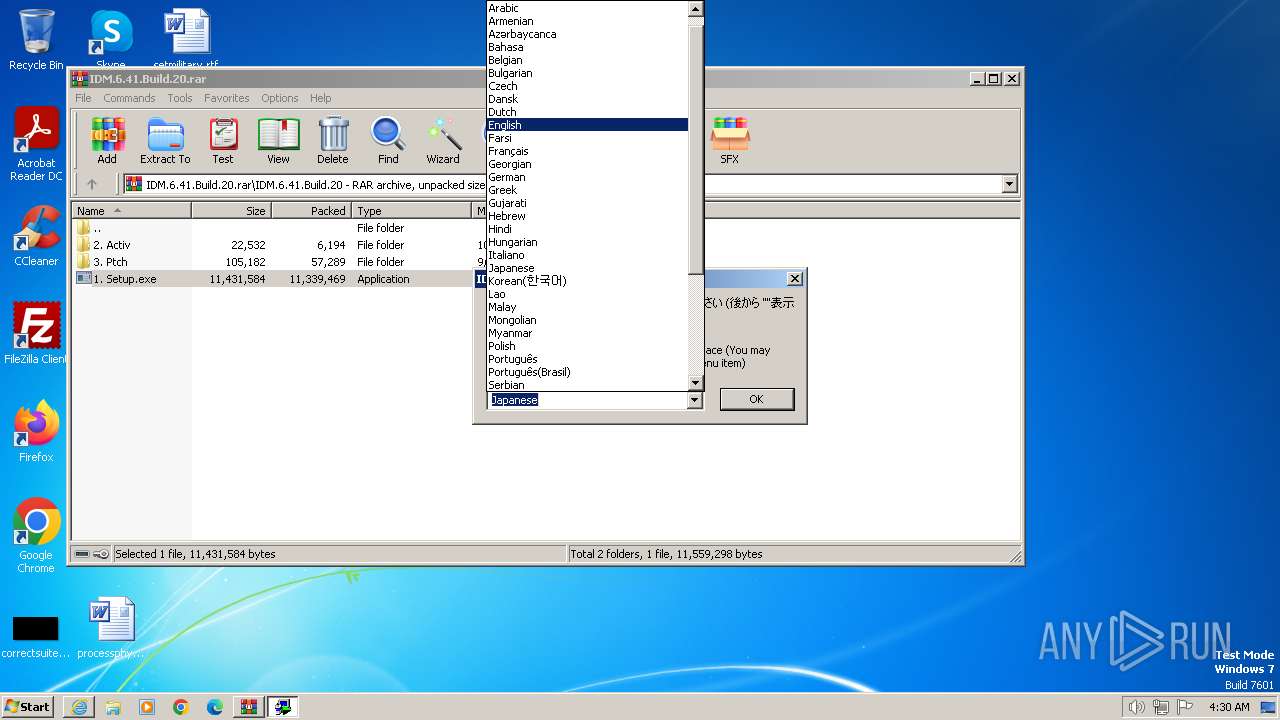Image resolution: width=1280 pixels, height=720 pixels.
Task: Open the Commands menu
Action: click(x=129, y=98)
